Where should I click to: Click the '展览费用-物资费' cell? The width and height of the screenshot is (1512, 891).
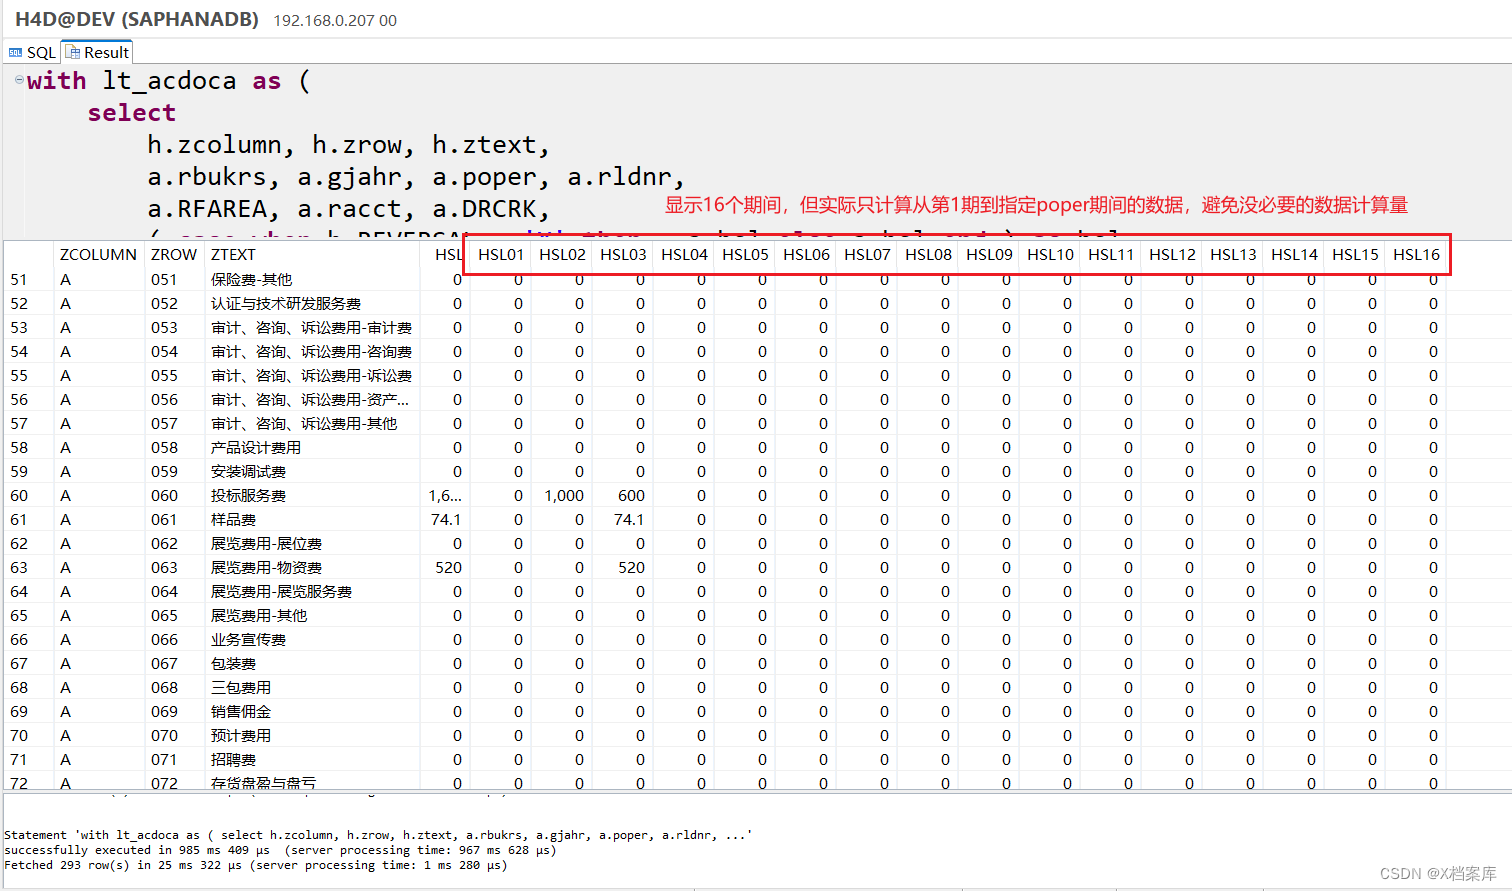click(266, 567)
